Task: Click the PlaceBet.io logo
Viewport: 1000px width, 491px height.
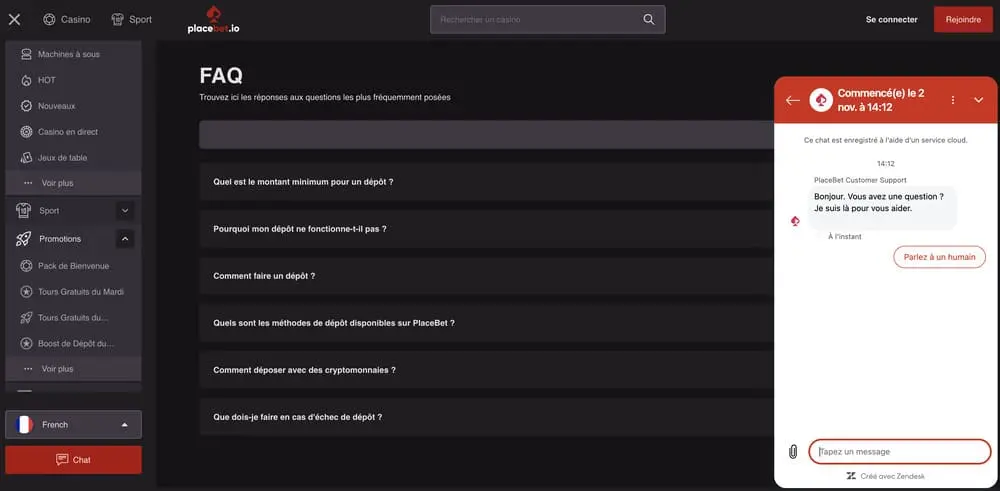Action: click(214, 19)
